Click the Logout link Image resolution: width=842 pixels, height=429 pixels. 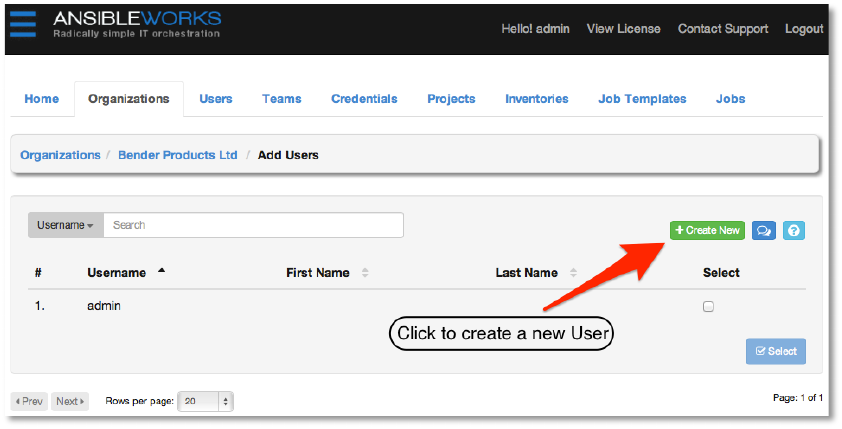coord(804,29)
